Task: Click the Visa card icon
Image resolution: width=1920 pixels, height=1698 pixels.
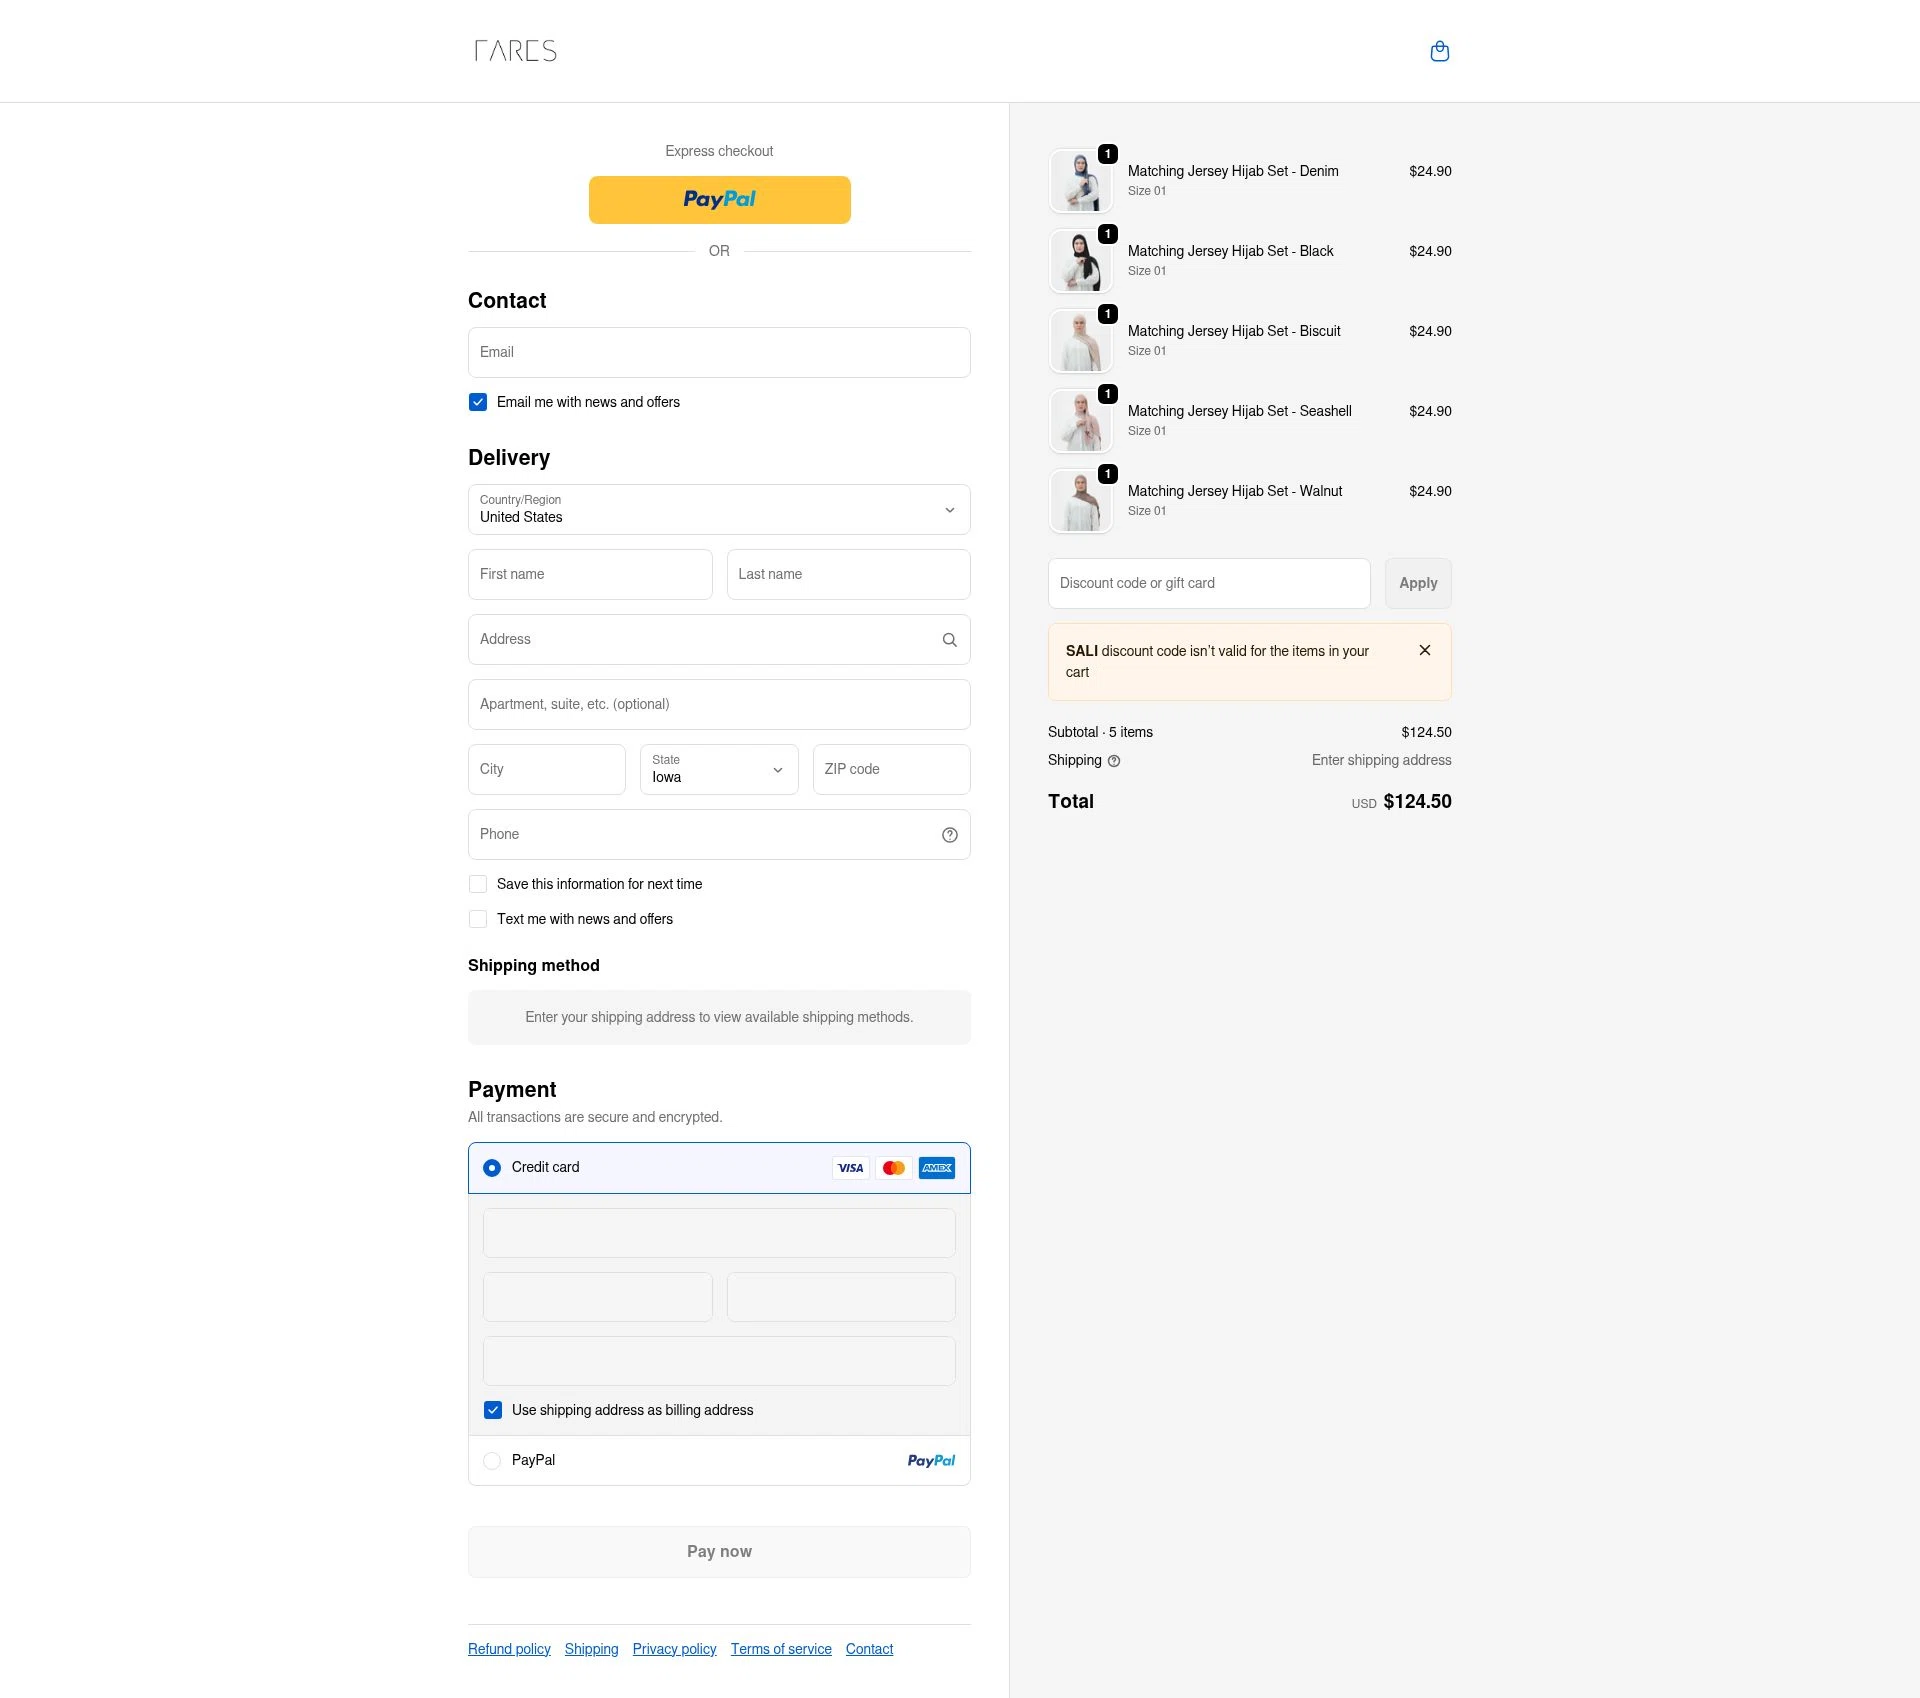Action: 850,1167
